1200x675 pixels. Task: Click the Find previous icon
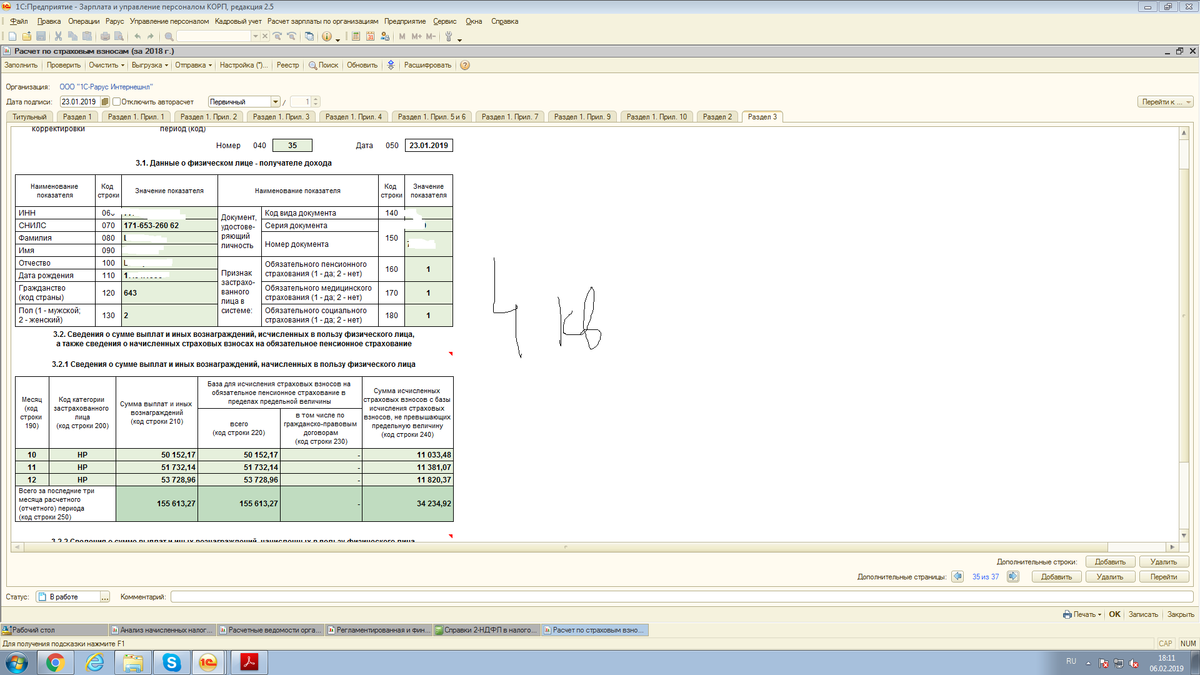[x=291, y=36]
